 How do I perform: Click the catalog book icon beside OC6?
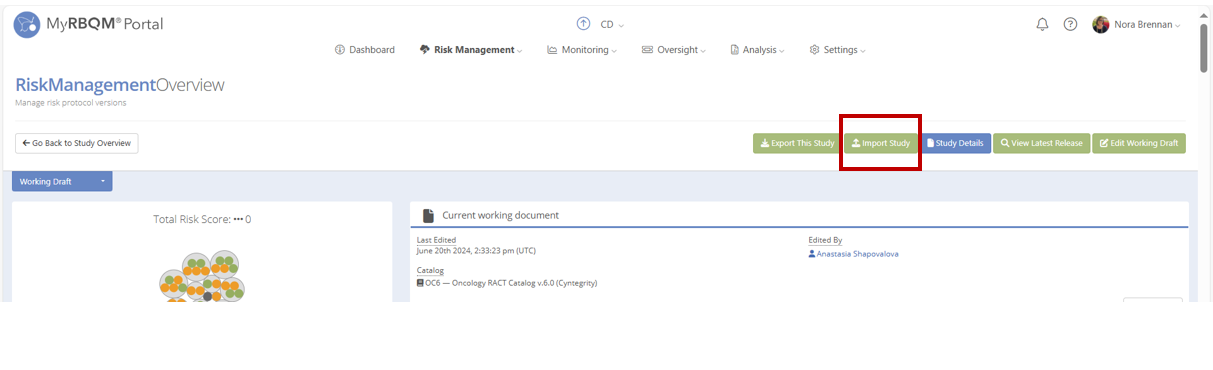point(420,282)
